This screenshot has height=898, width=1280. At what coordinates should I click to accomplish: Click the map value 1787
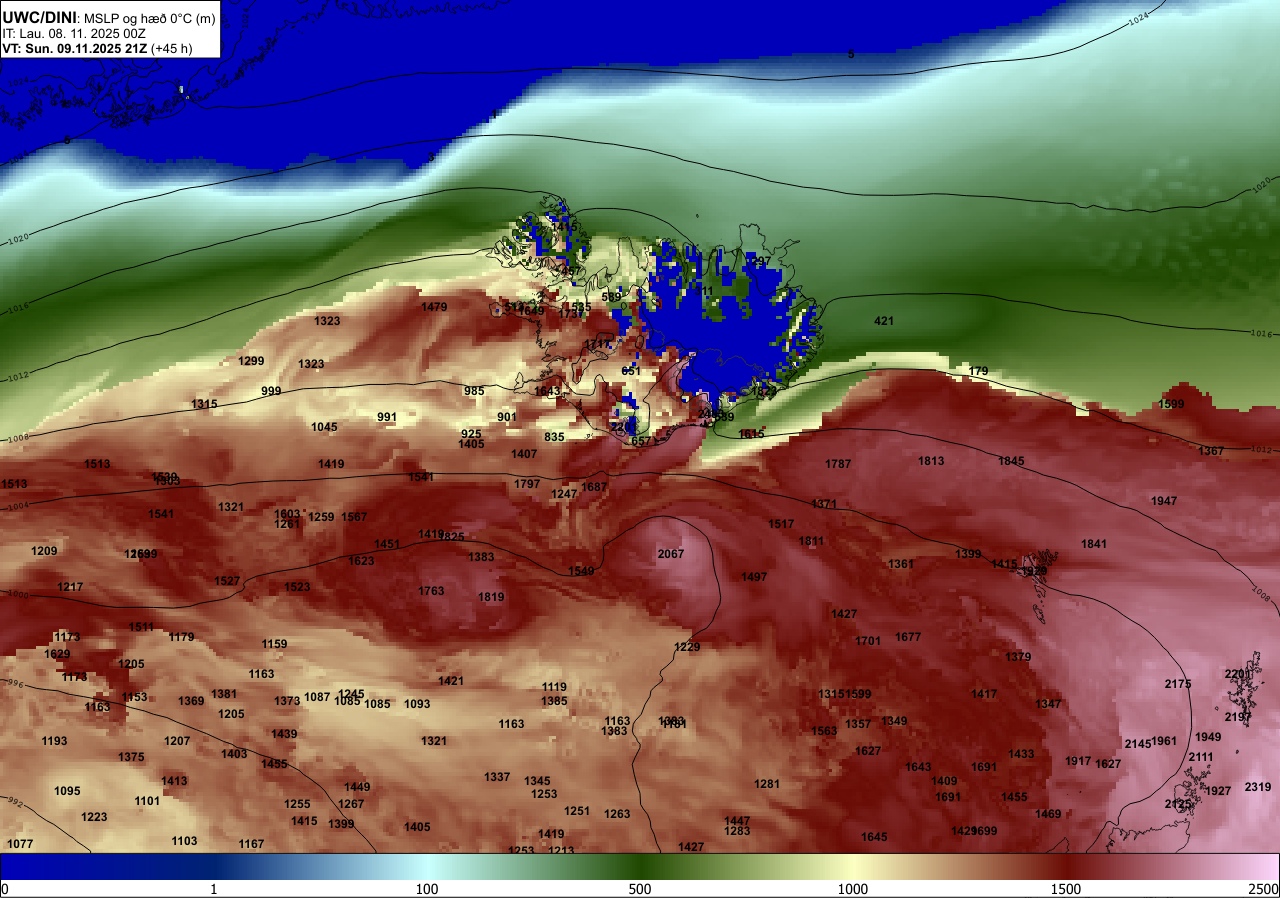838,464
